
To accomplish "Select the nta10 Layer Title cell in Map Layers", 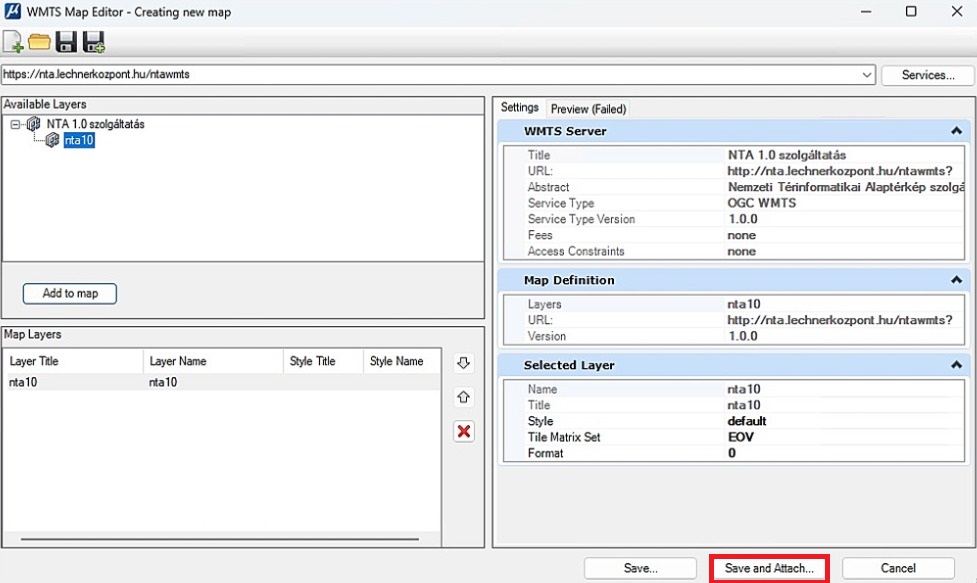I will 23,382.
